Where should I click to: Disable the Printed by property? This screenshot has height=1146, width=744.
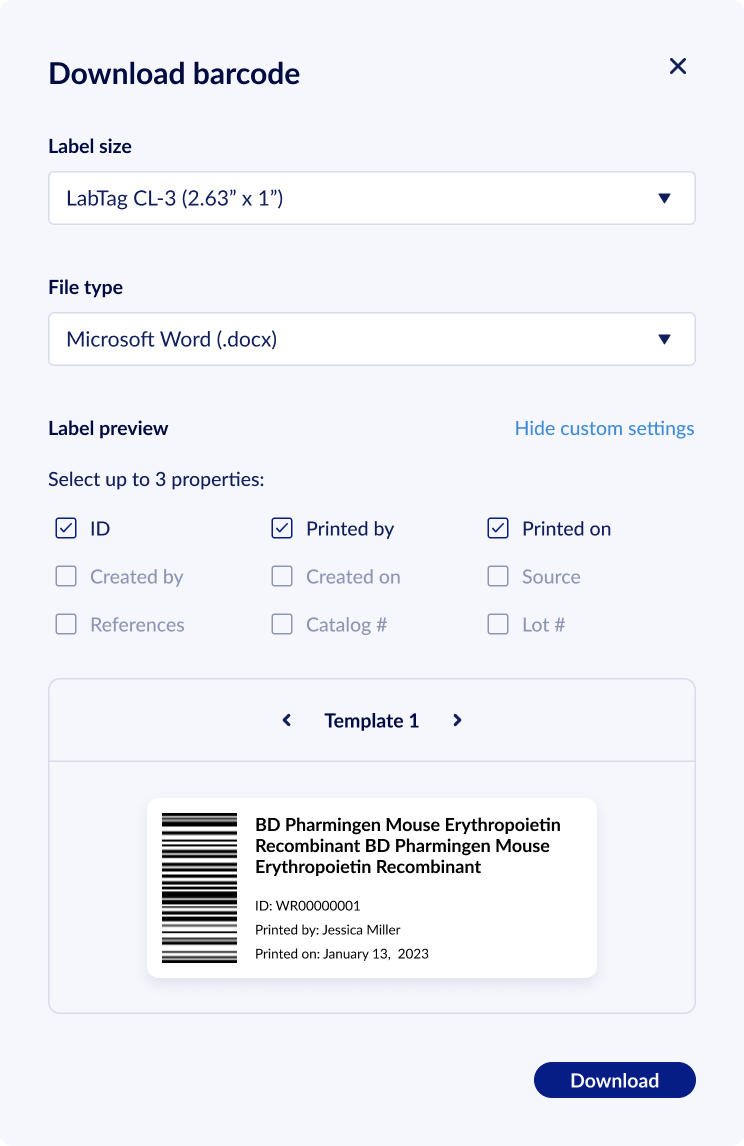282,528
